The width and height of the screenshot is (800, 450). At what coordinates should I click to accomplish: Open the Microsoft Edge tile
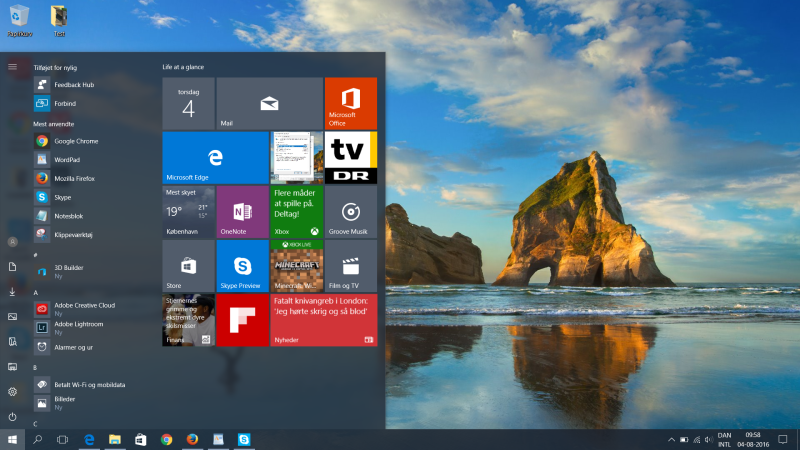(x=215, y=157)
